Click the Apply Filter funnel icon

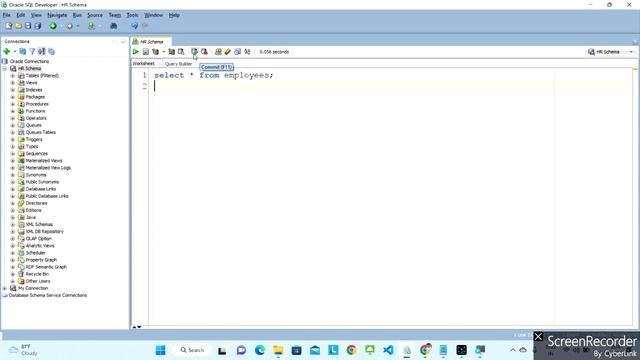32,51
